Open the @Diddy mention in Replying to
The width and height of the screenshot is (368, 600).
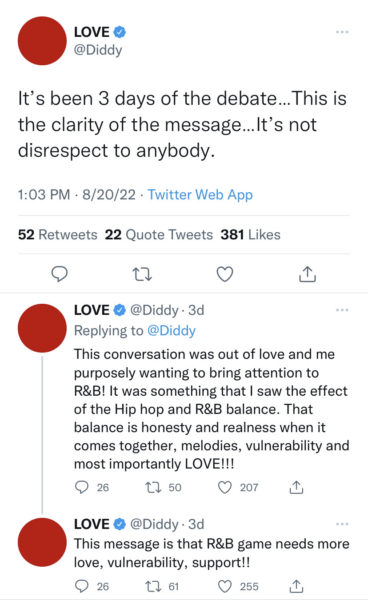click(x=171, y=330)
